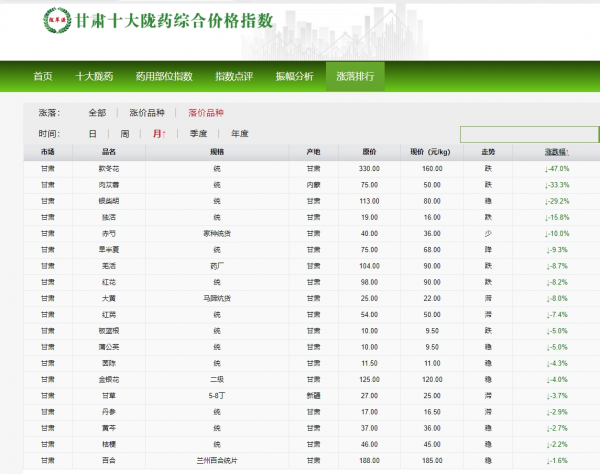Choose the 周 time period

tap(125, 134)
